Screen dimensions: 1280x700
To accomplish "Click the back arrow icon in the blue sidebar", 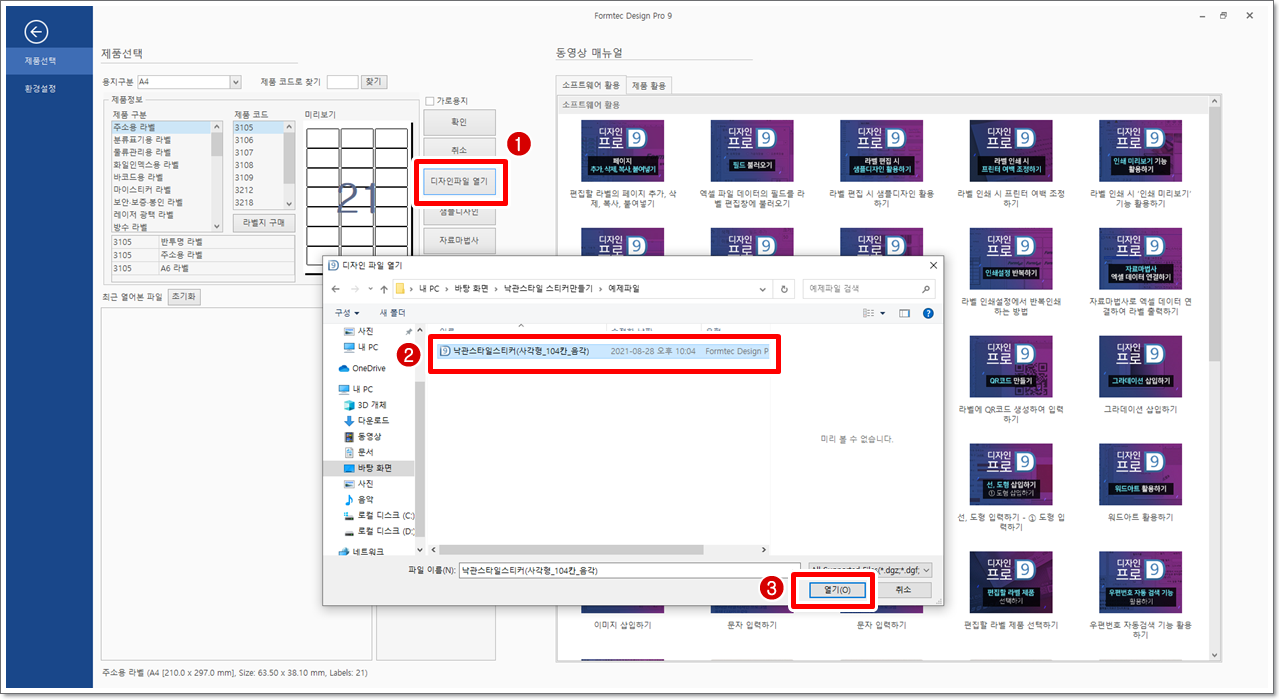I will (36, 32).
